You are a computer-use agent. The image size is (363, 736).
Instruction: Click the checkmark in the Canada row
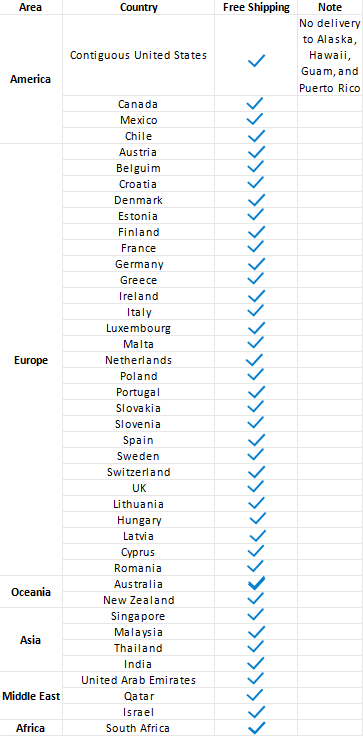click(255, 104)
